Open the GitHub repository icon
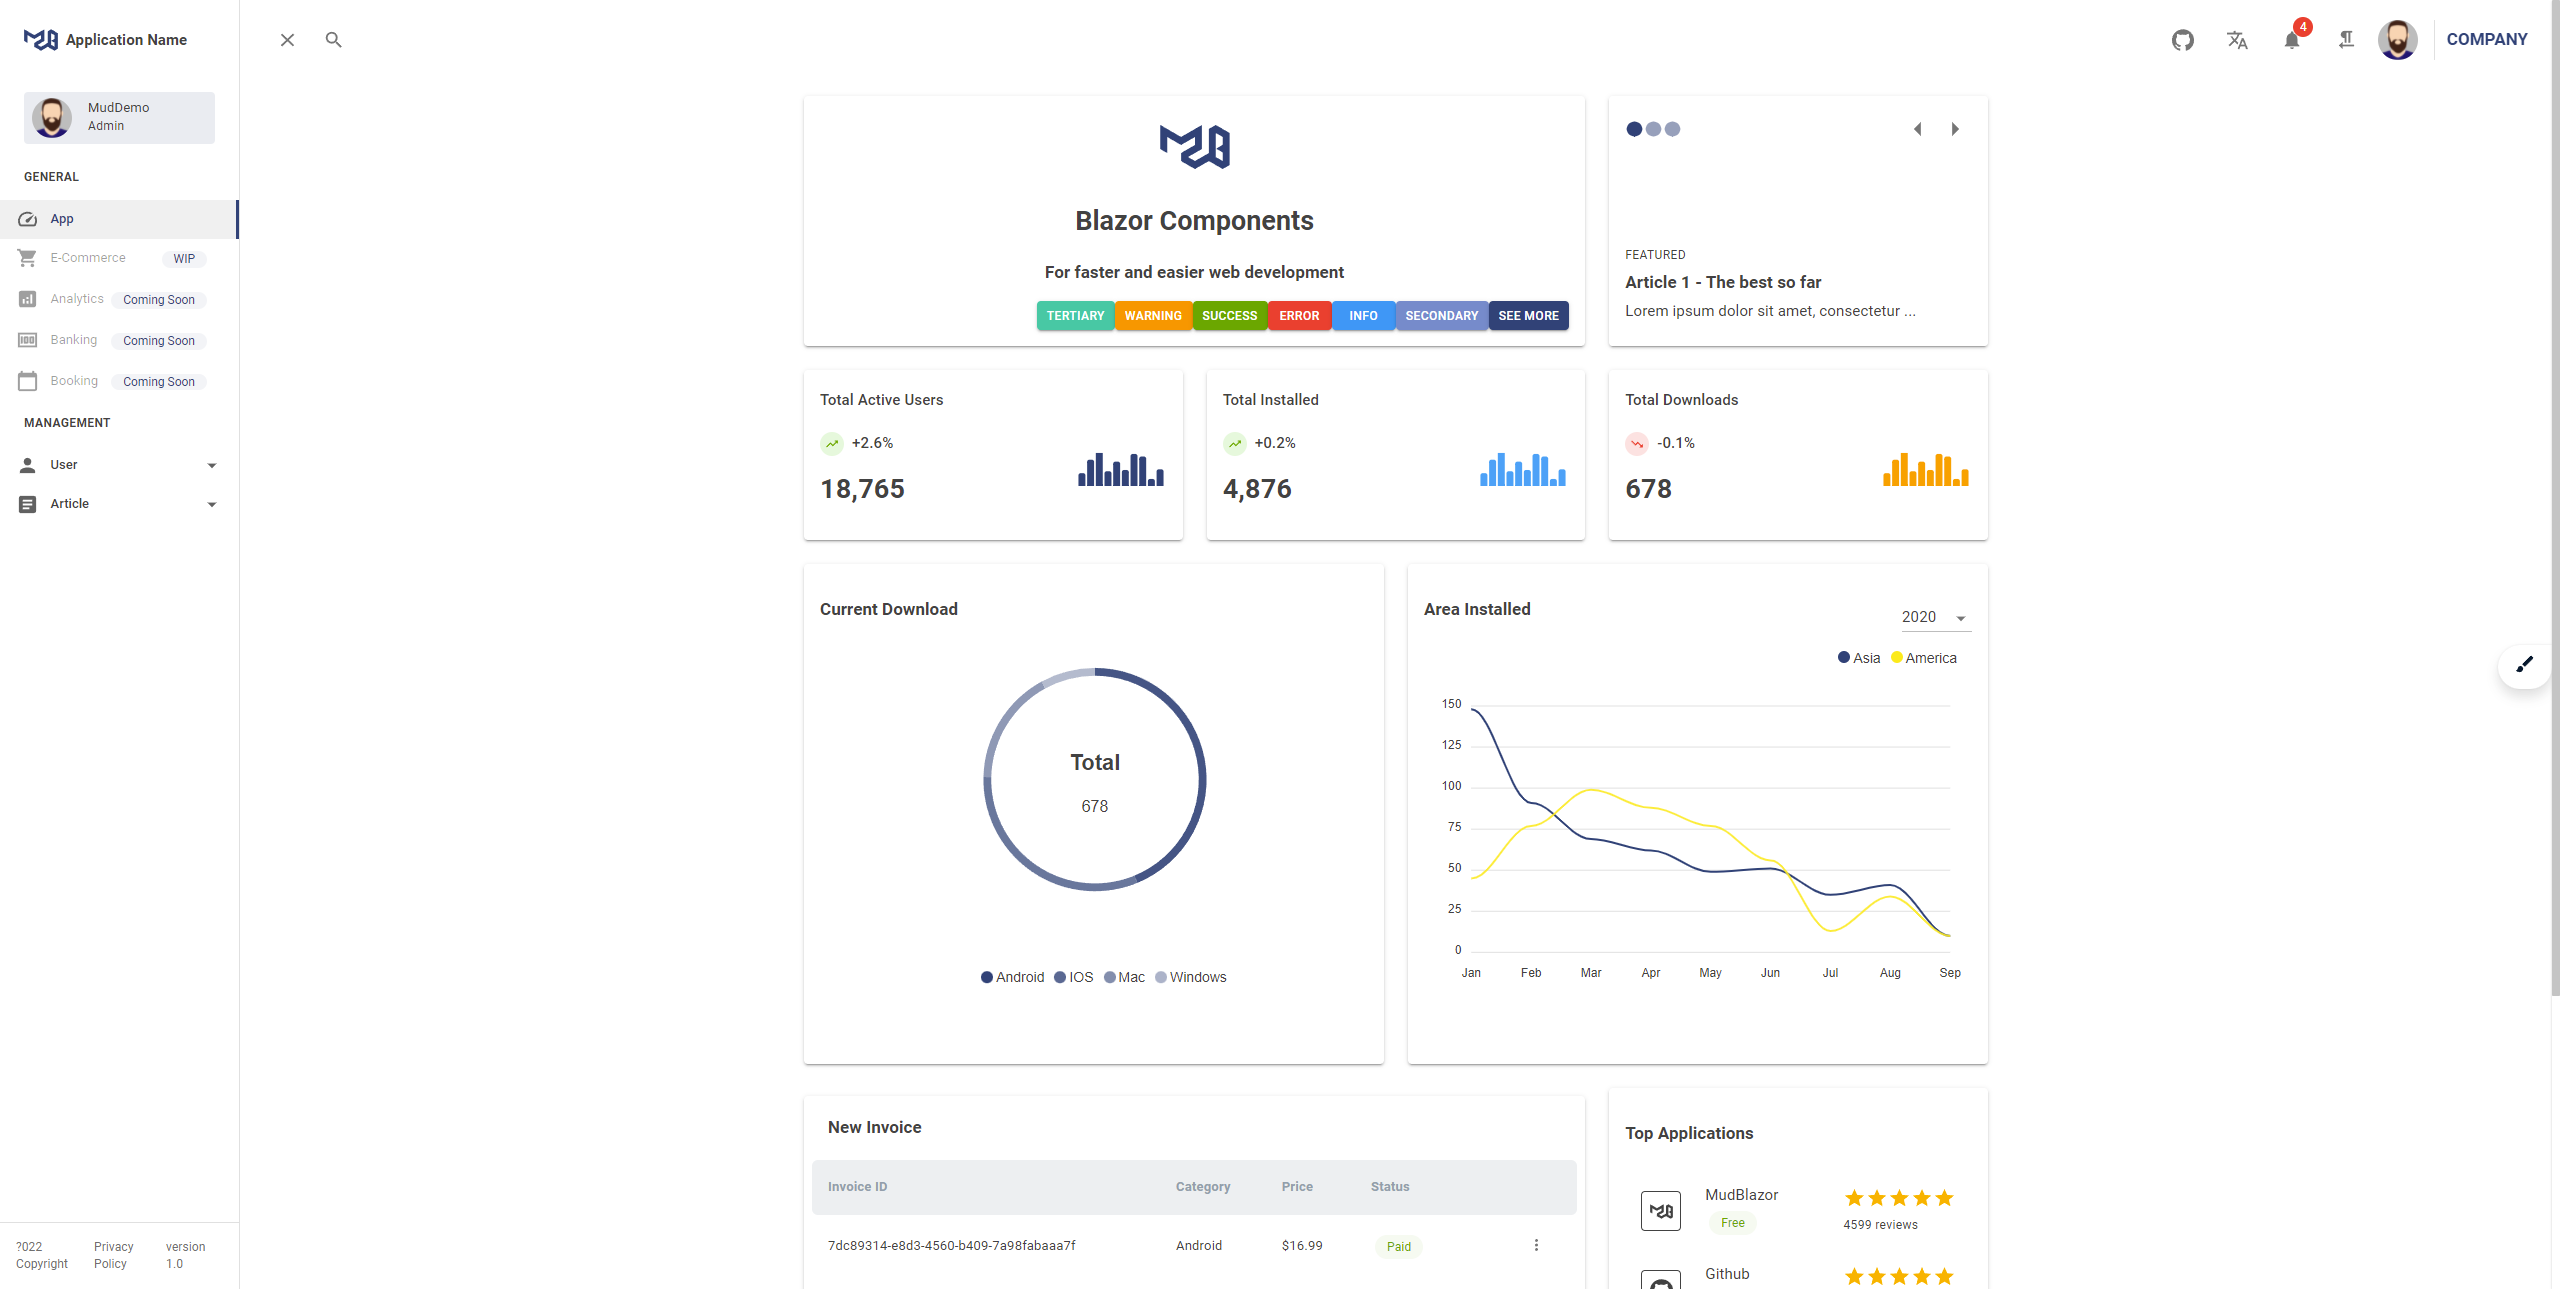 click(2182, 40)
